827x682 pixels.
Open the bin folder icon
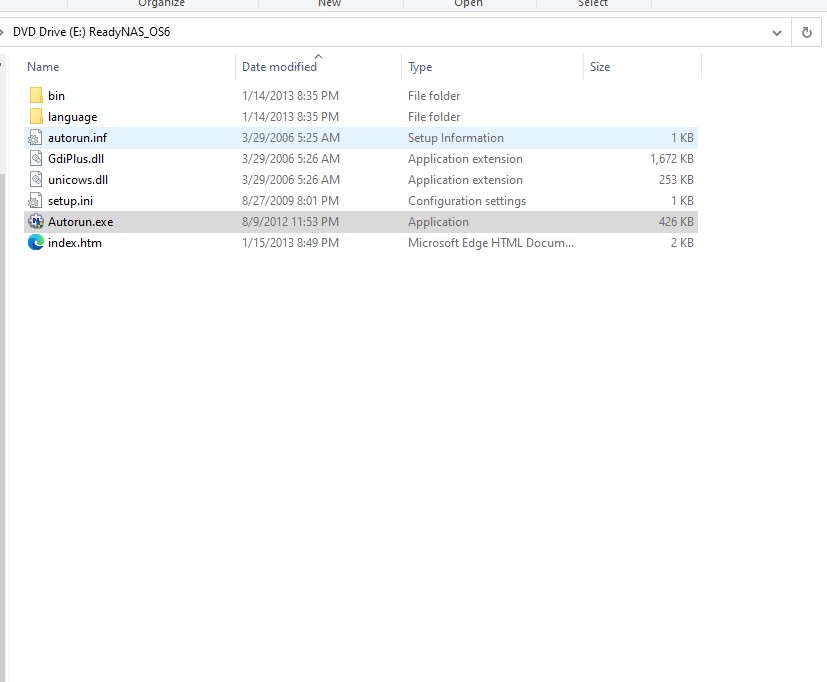36,95
